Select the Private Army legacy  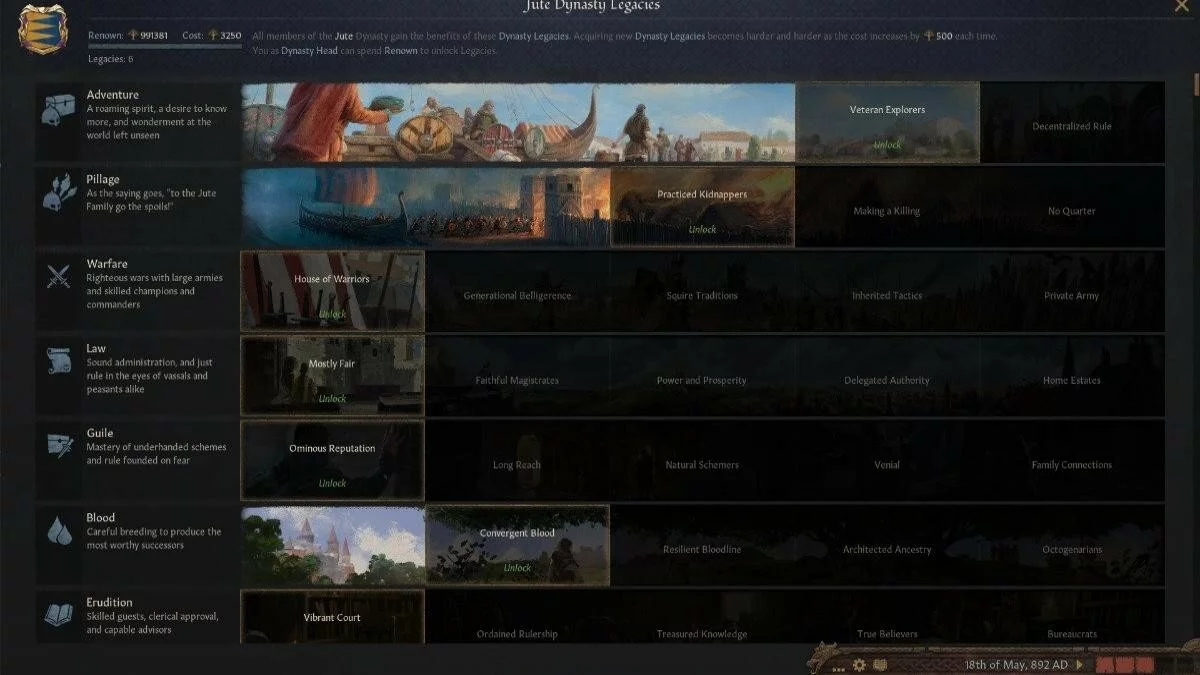point(1072,291)
